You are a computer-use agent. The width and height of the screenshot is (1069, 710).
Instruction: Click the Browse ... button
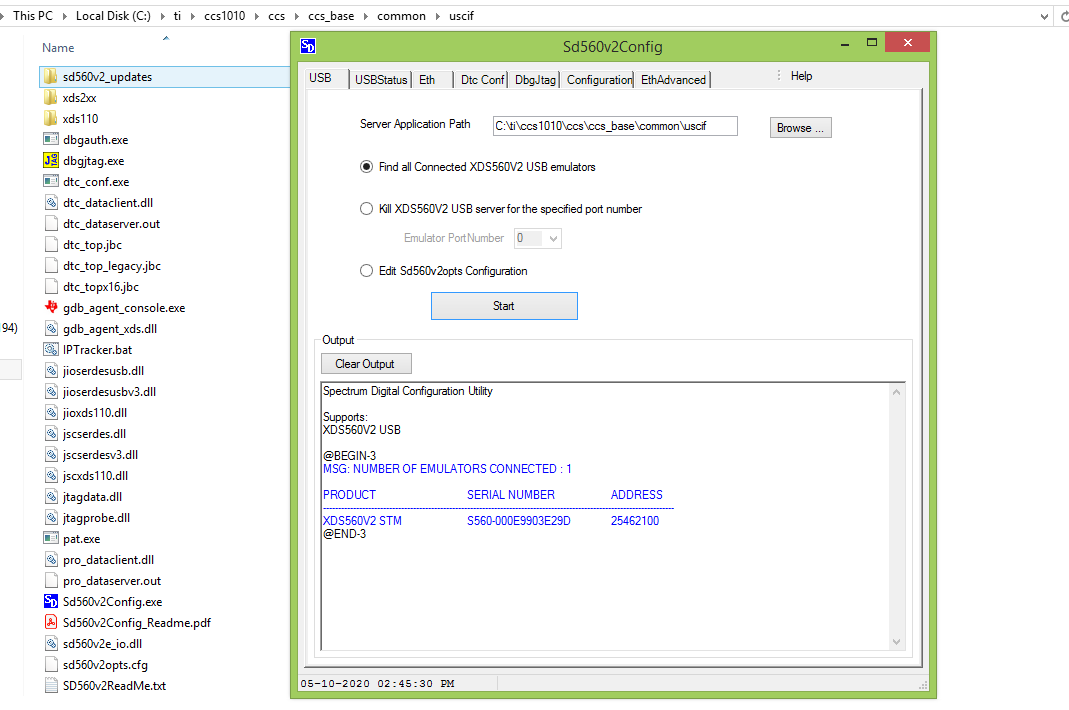tap(801, 128)
